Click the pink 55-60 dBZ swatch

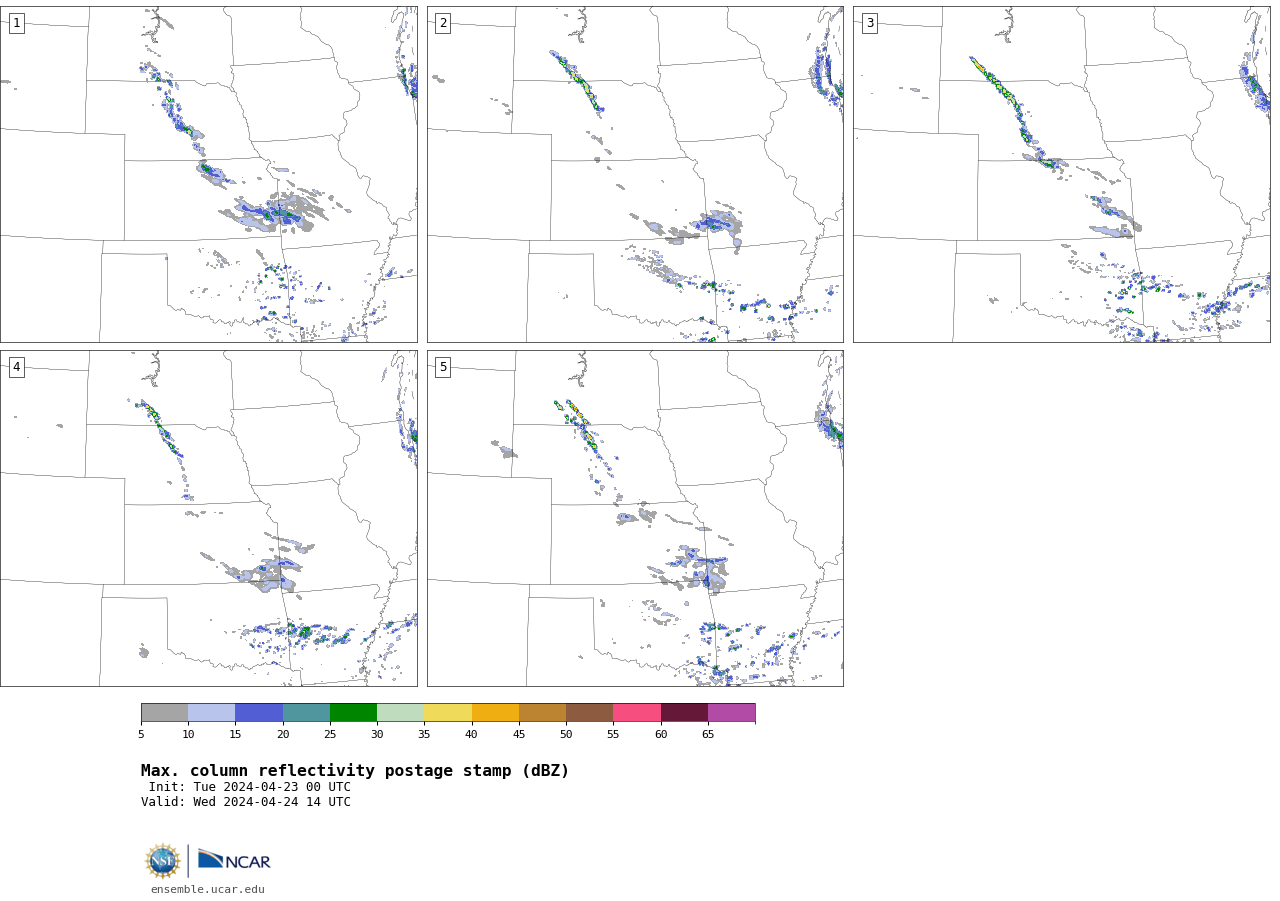(637, 712)
